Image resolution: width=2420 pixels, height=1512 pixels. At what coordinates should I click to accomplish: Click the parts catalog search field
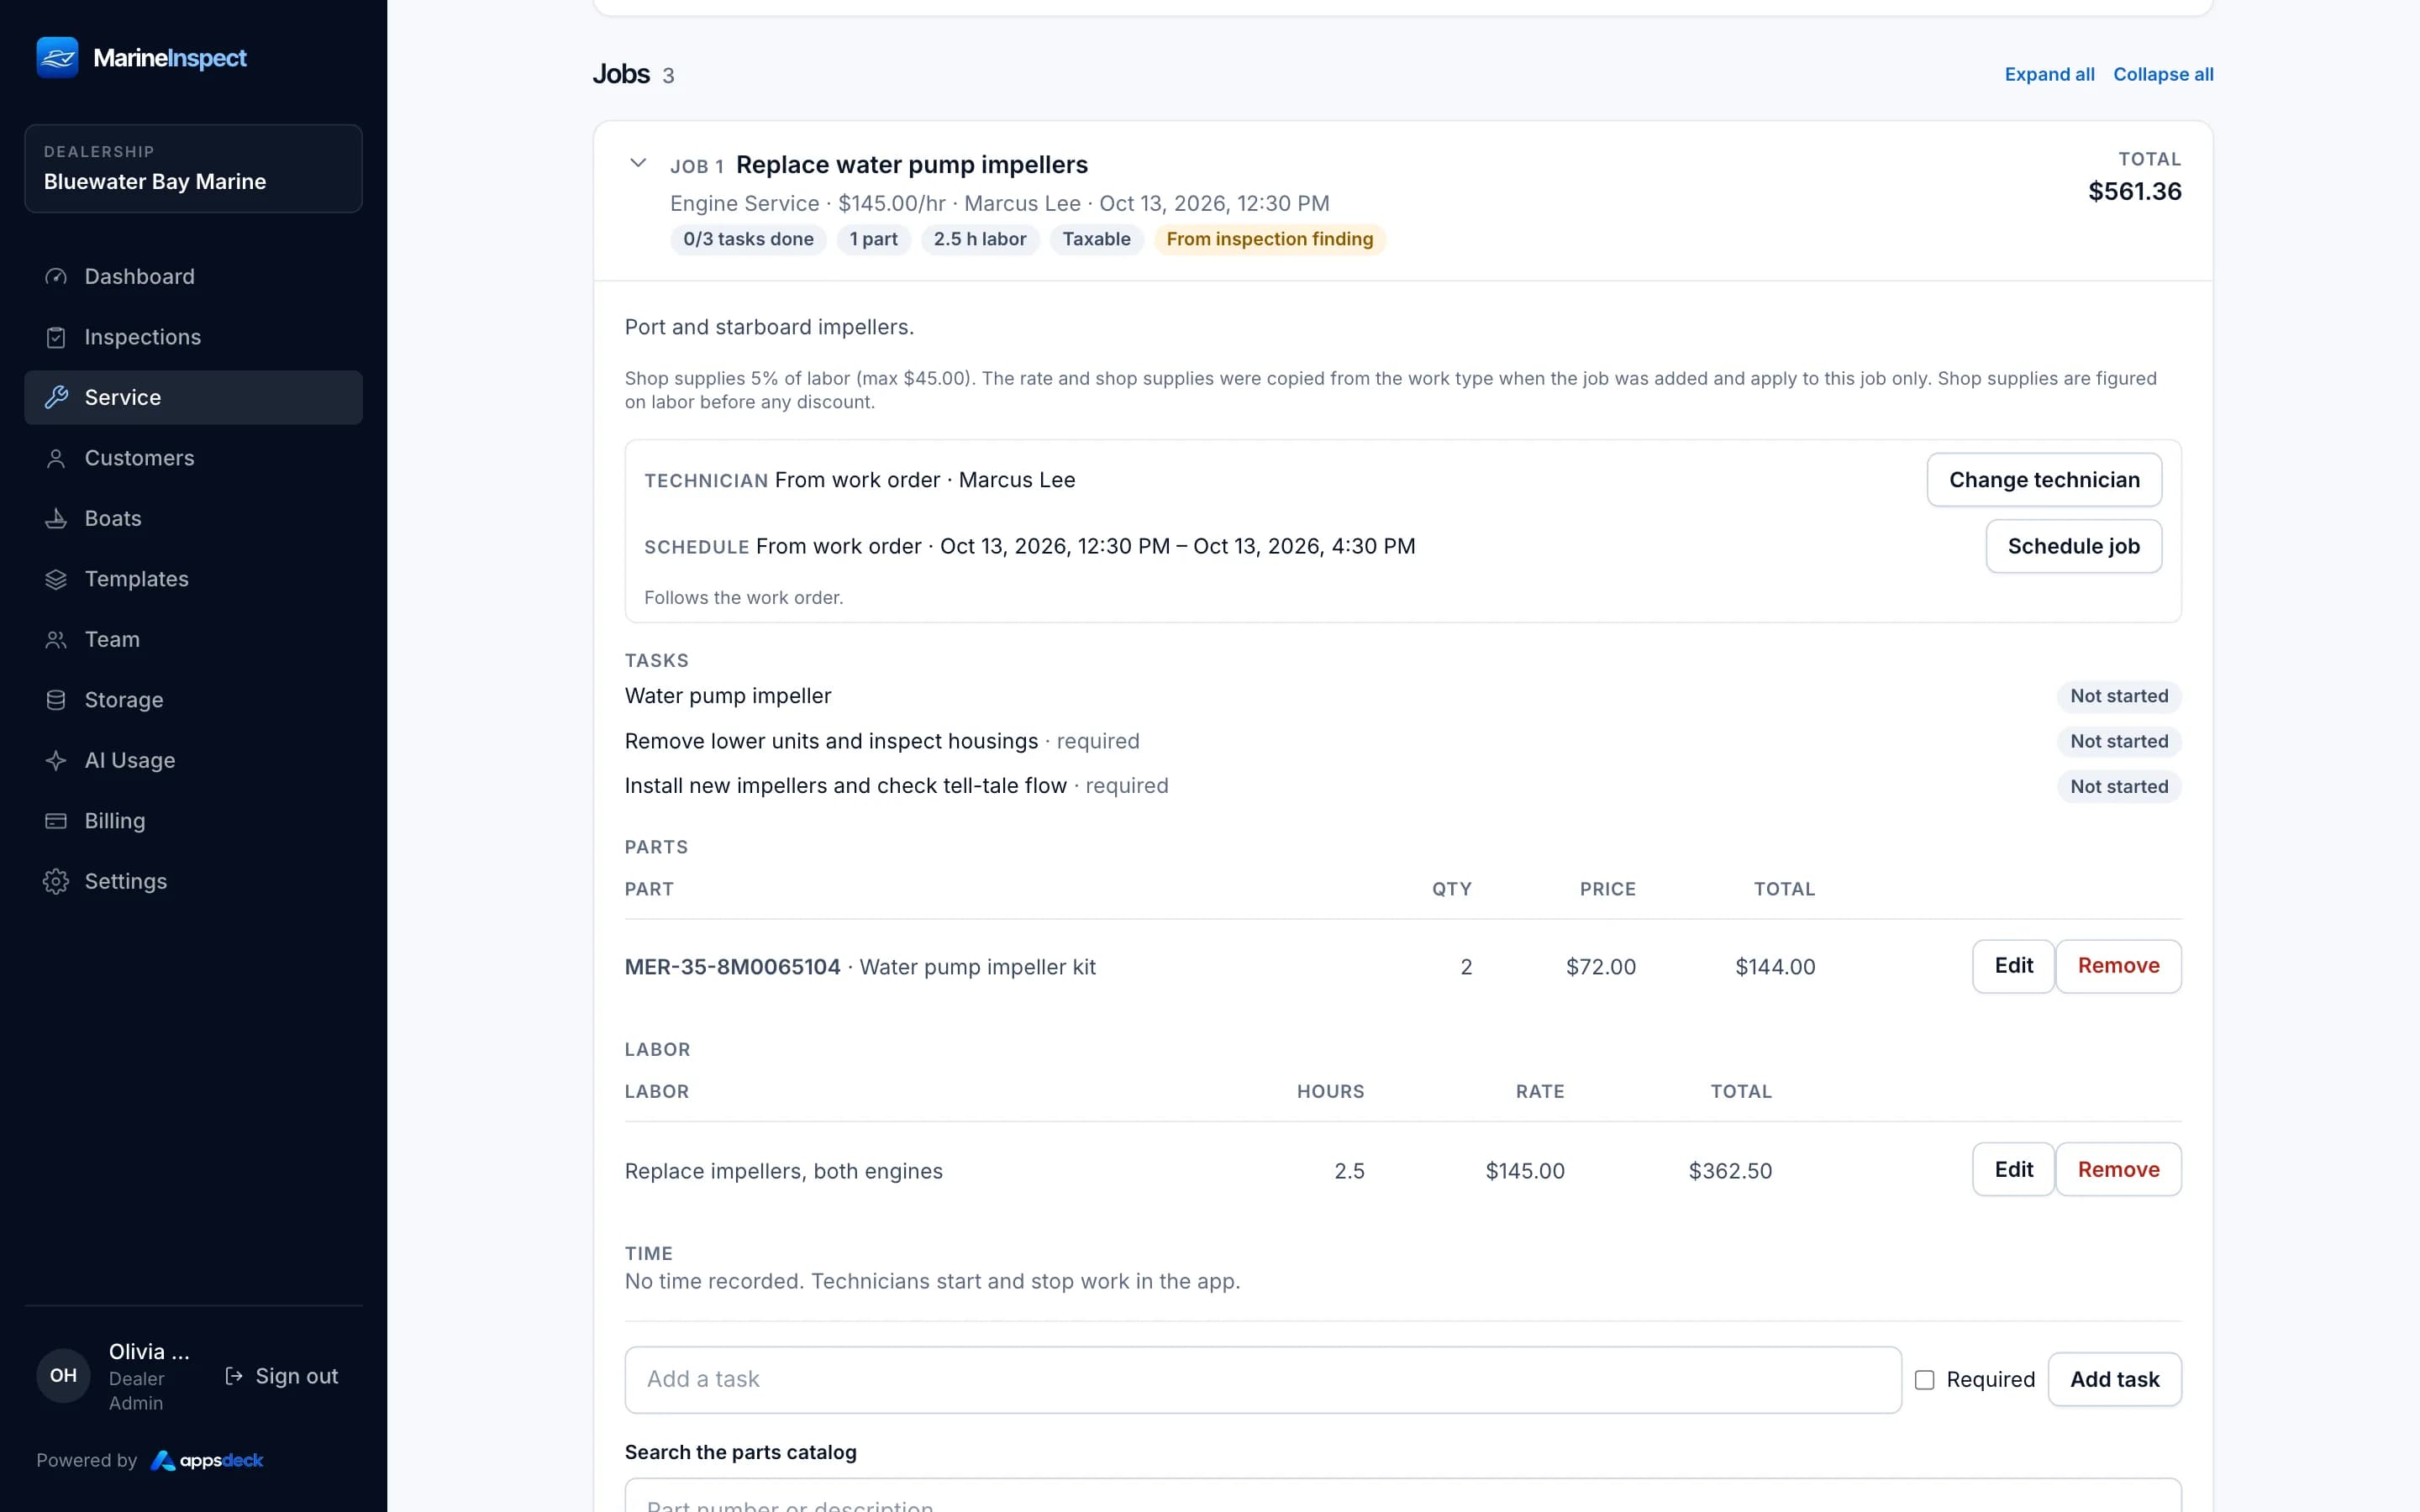(1403, 1496)
